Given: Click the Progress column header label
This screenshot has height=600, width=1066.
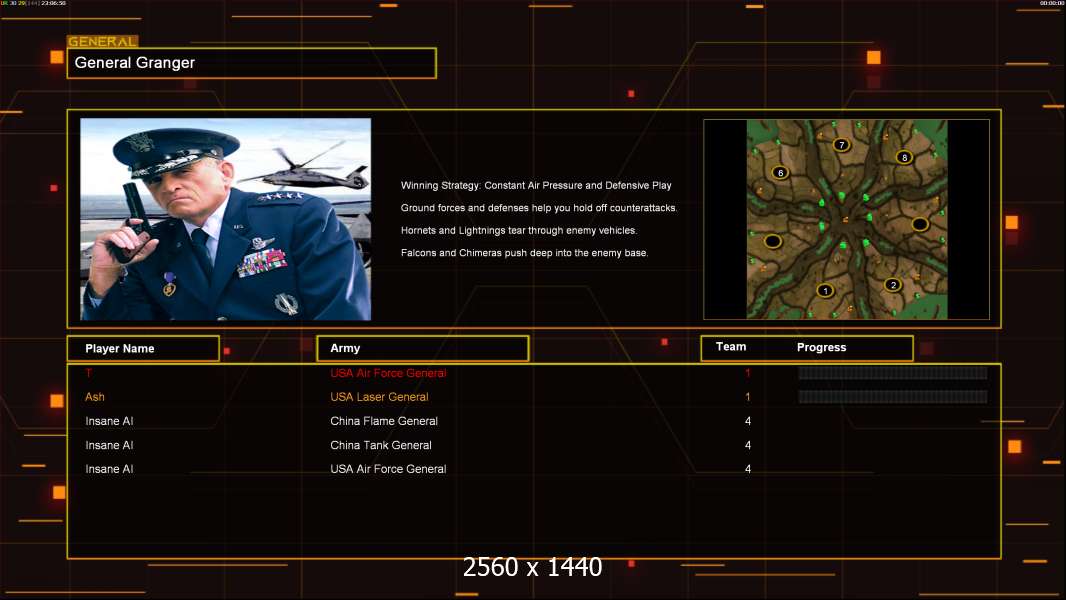Looking at the screenshot, I should 821,348.
